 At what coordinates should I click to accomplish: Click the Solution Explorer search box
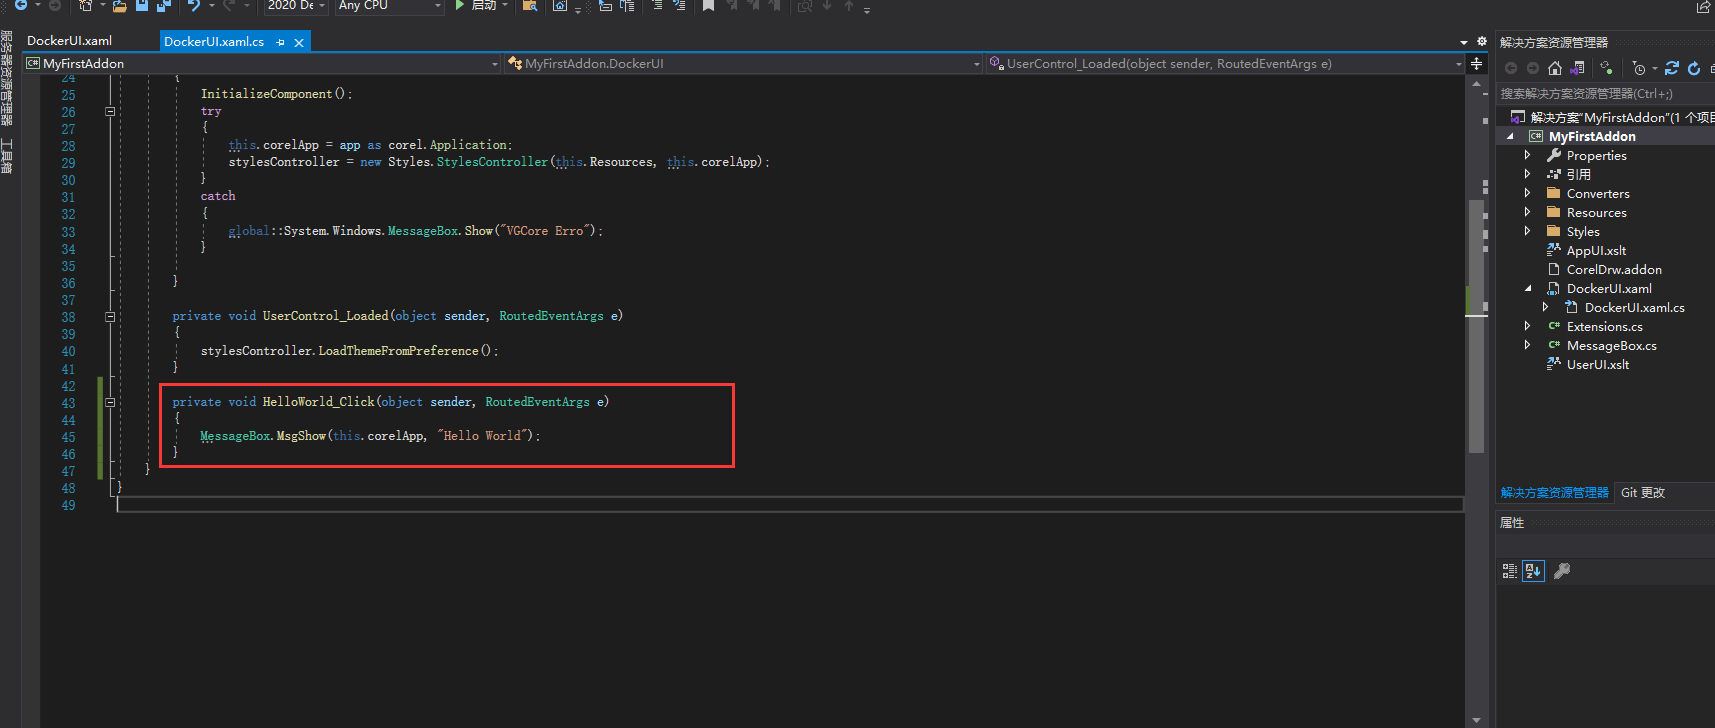coord(1600,94)
